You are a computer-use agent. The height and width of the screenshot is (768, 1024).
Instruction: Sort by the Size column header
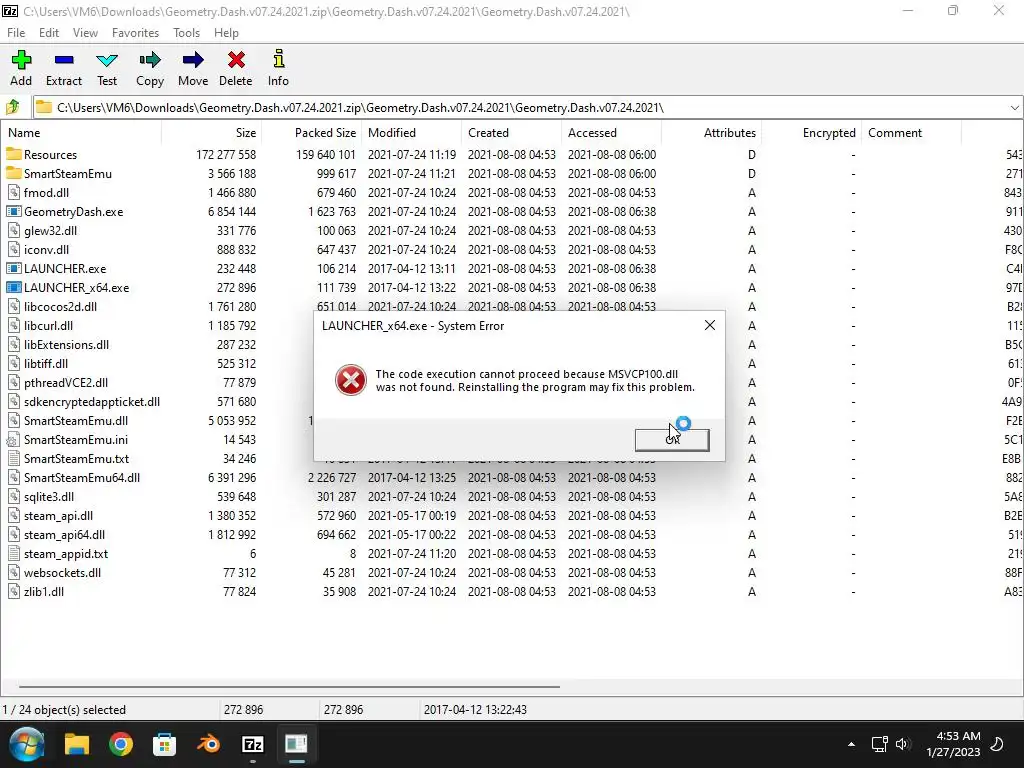click(x=212, y=133)
